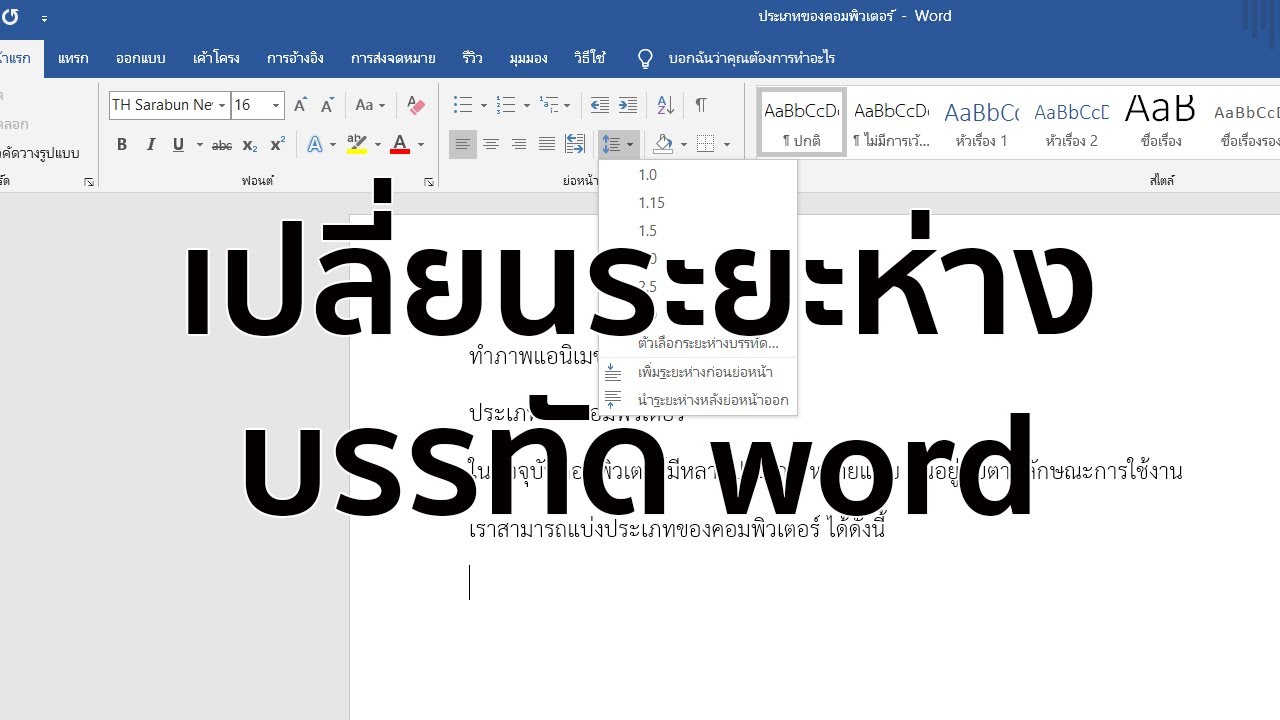The width and height of the screenshot is (1280, 720).
Task: Open the แทรก (Insert) tab
Action: click(x=73, y=58)
